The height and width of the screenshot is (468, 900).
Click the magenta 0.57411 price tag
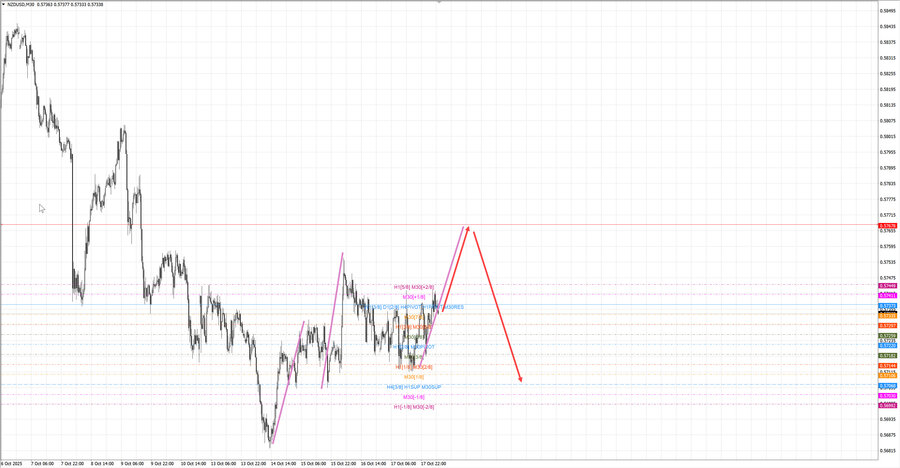point(887,295)
